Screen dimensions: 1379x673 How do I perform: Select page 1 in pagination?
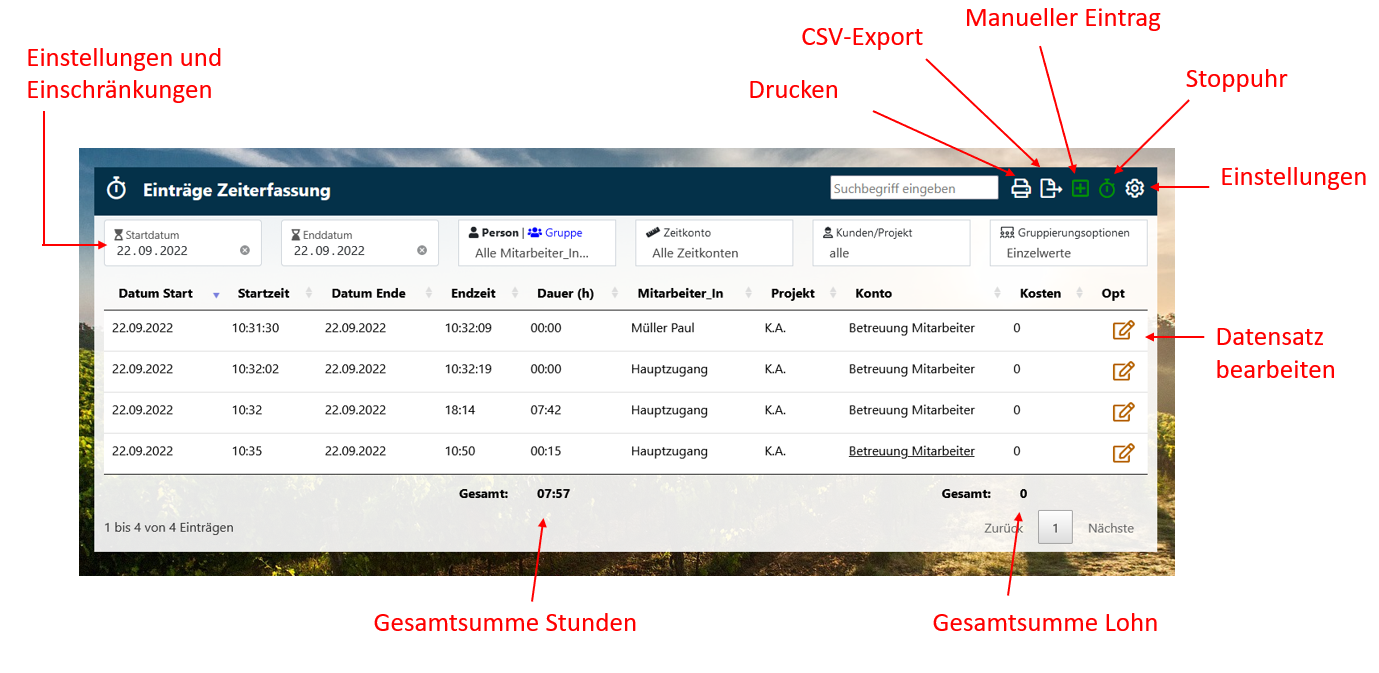point(1055,528)
